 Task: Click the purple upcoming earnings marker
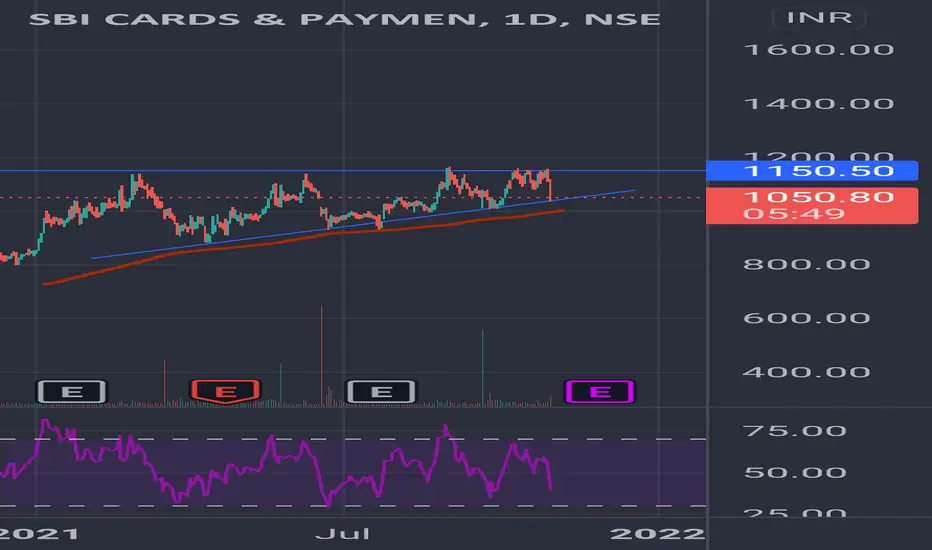tap(600, 391)
